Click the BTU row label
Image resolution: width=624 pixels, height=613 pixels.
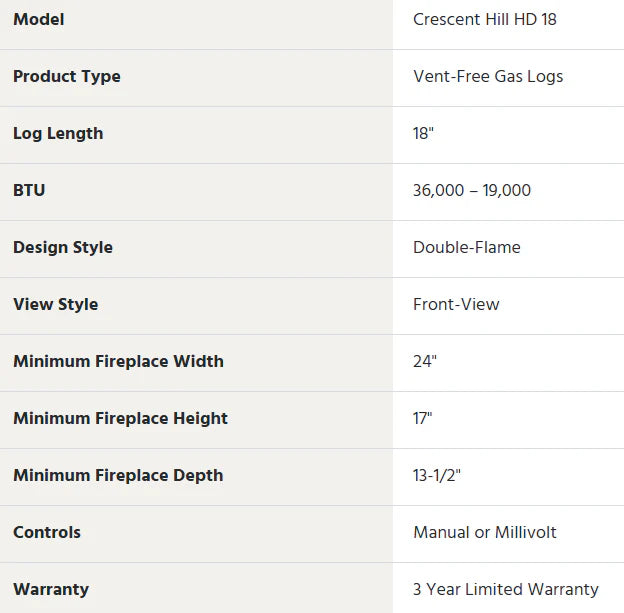(x=29, y=190)
